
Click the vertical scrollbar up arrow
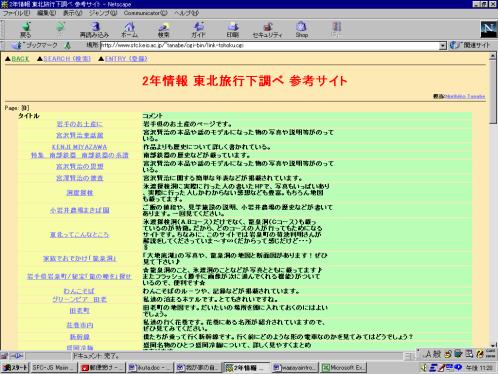pos(493,57)
